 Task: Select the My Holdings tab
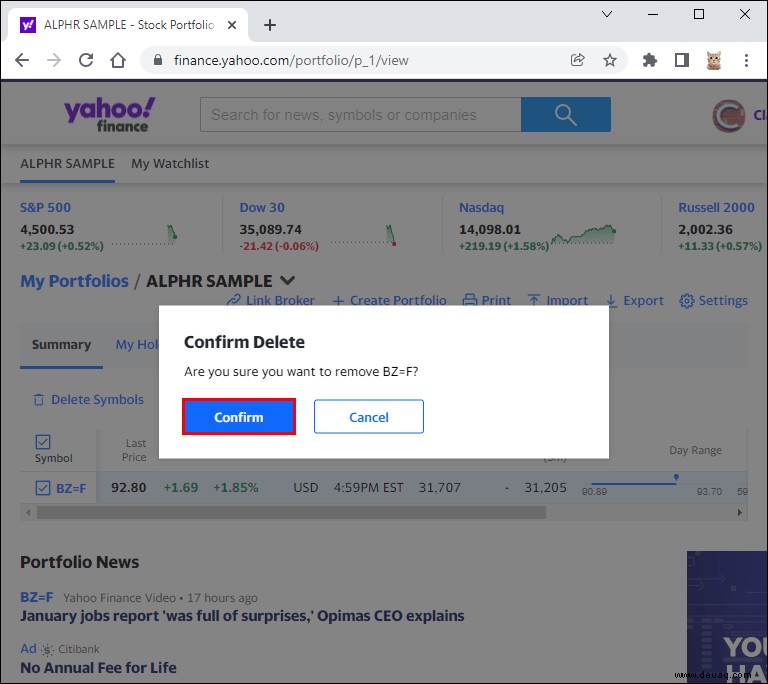point(137,345)
